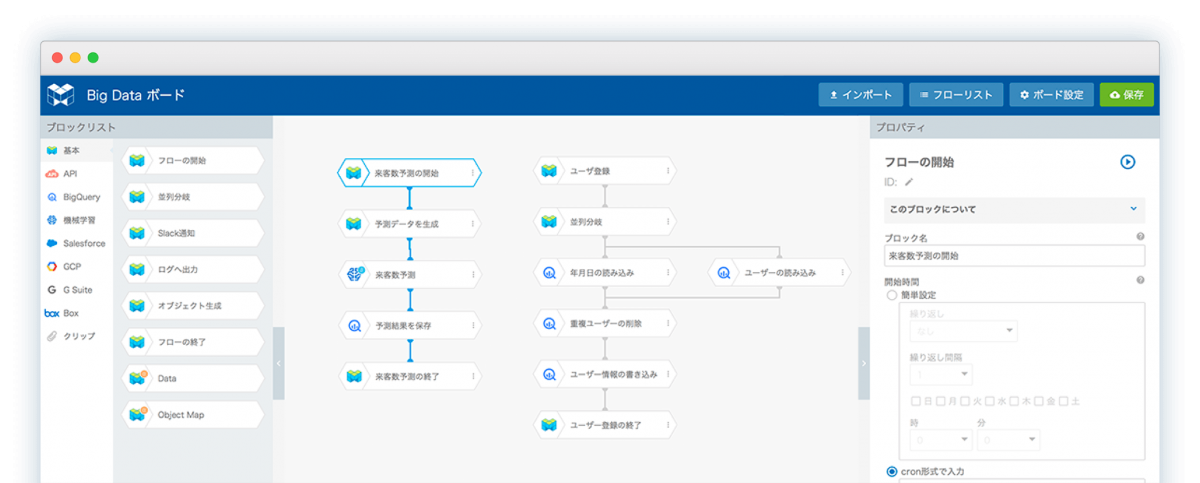Select the BigQuery category tab

tap(77, 197)
